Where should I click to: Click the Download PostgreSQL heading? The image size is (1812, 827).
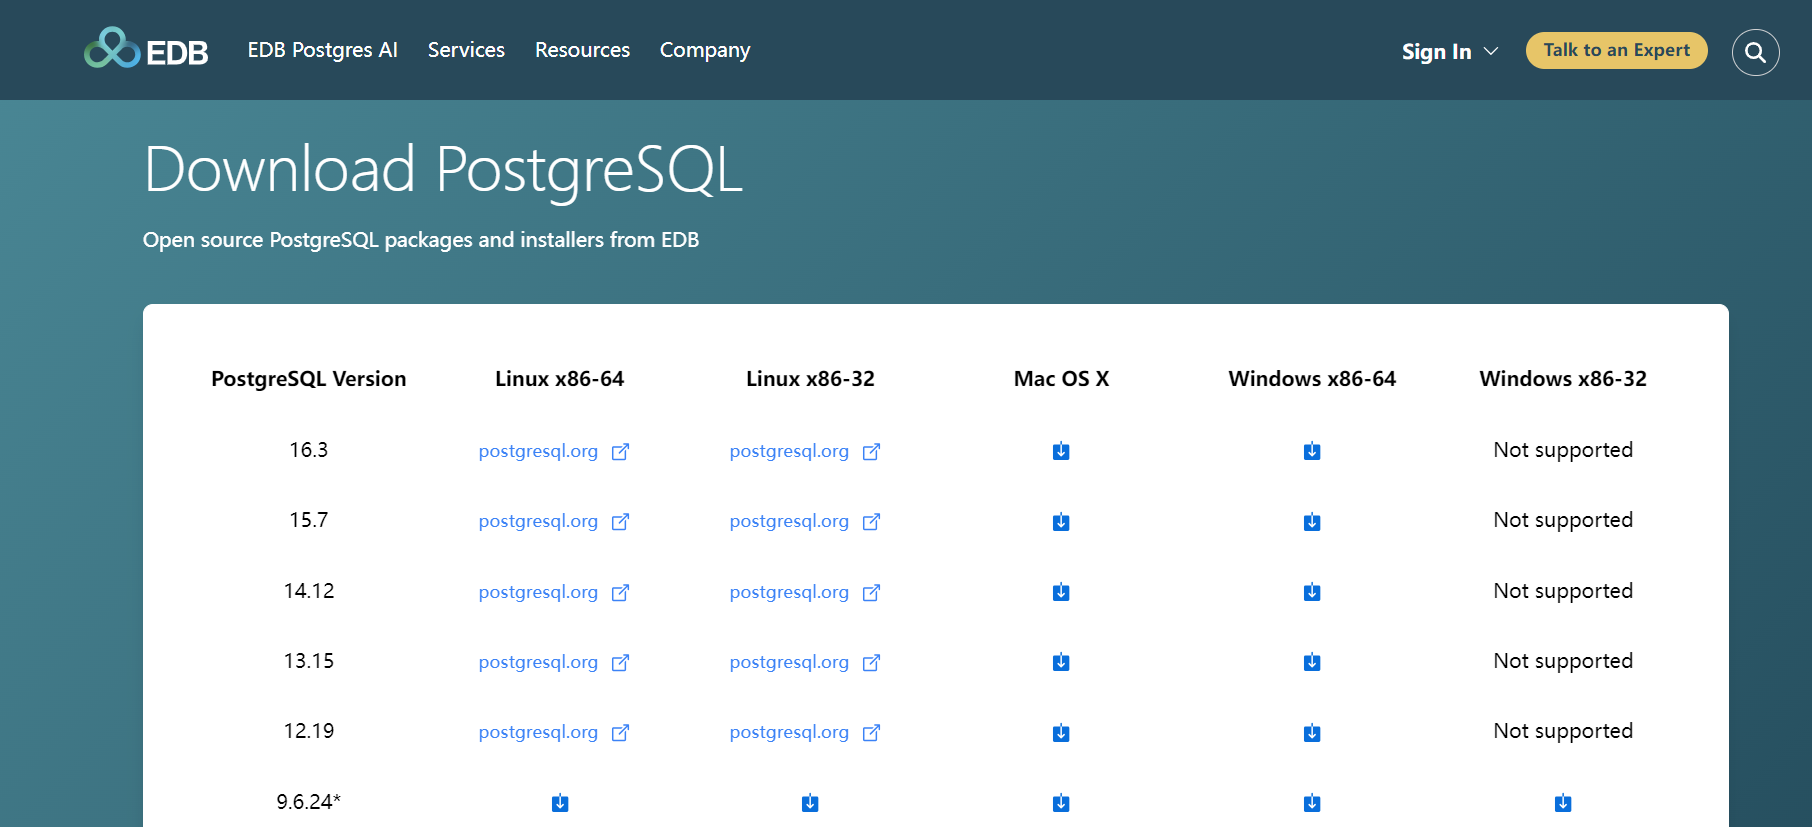click(443, 170)
